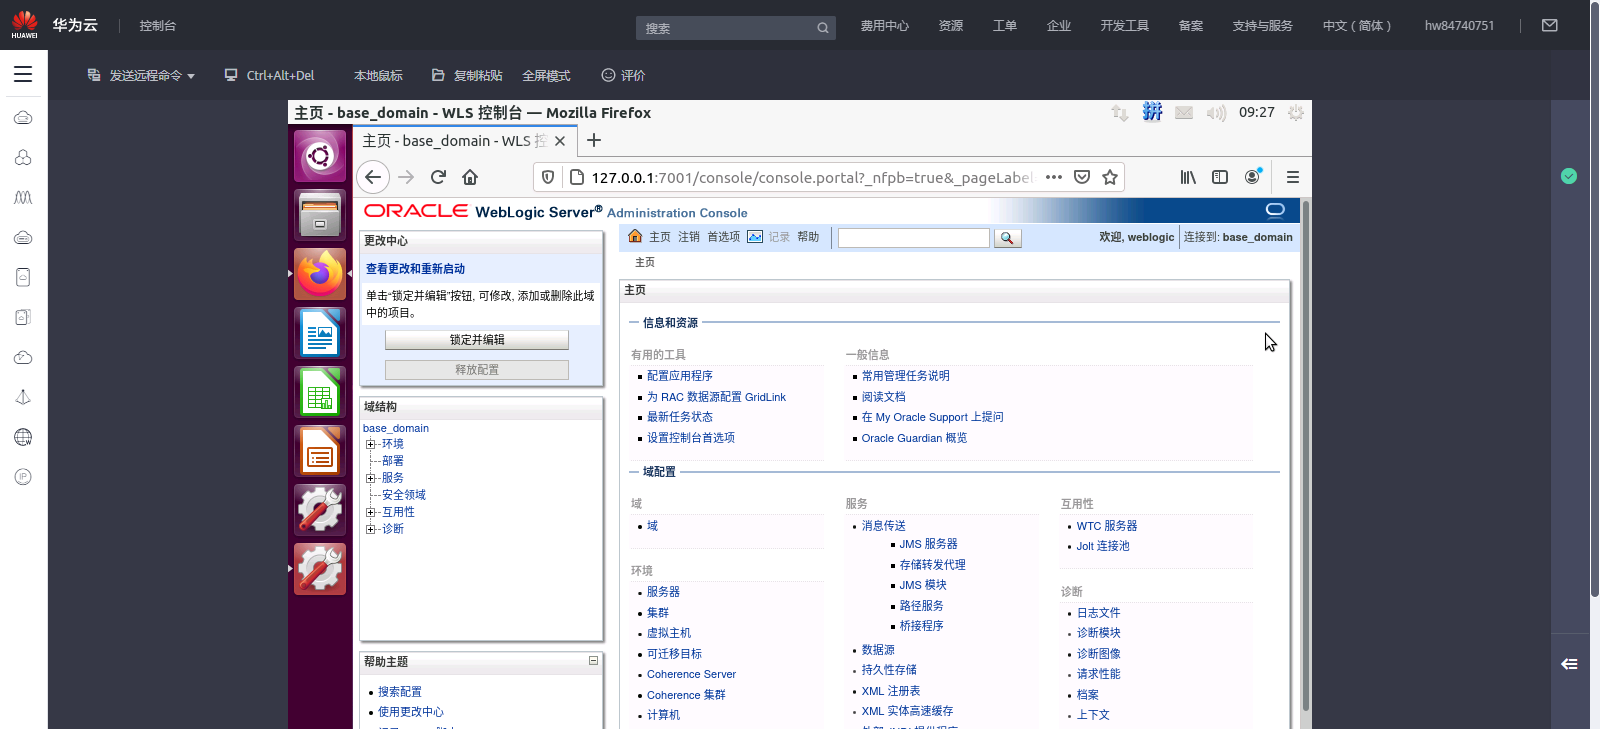Viewport: 1600px width, 729px height.
Task: Click 注销 to log out of WebLogic
Action: [x=689, y=237]
